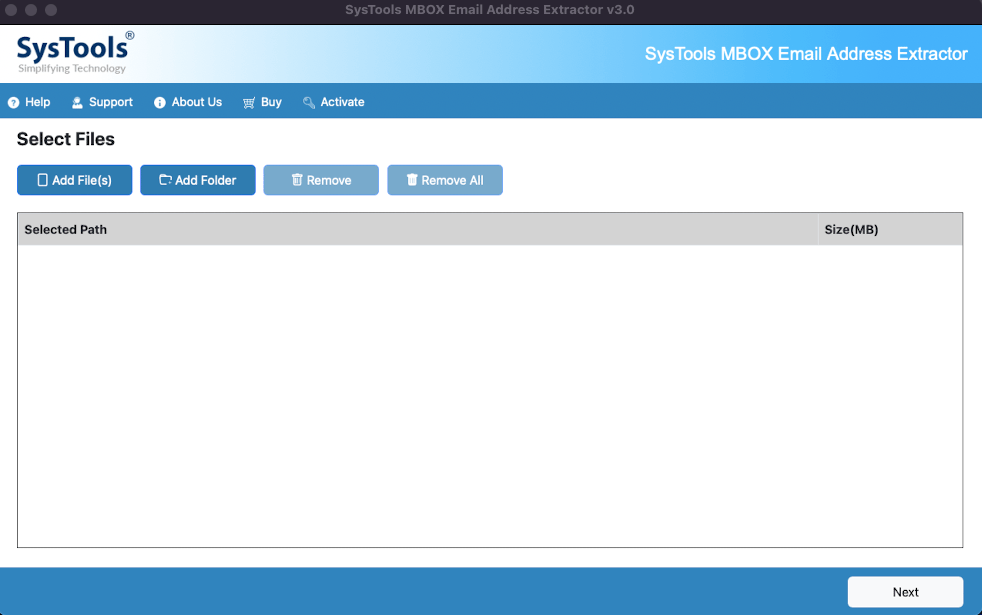Click the Support person icon

pos(77,103)
